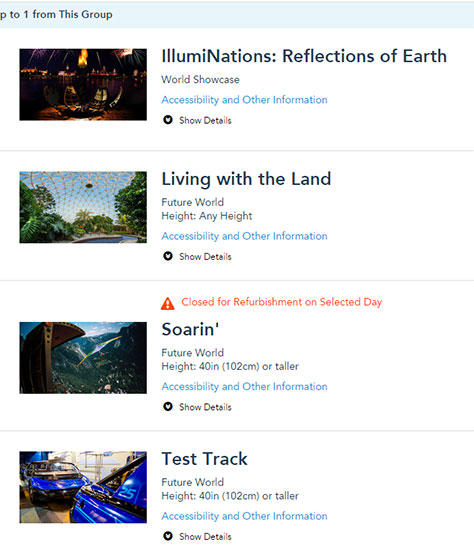Viewport: 474px width, 557px height.
Task: Select the Living with the Land greenhouse thumbnail
Action: tap(83, 207)
